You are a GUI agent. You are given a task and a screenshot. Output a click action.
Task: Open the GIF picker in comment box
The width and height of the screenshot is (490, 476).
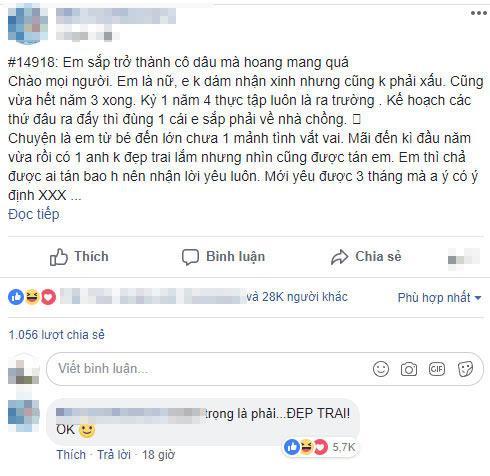437,369
